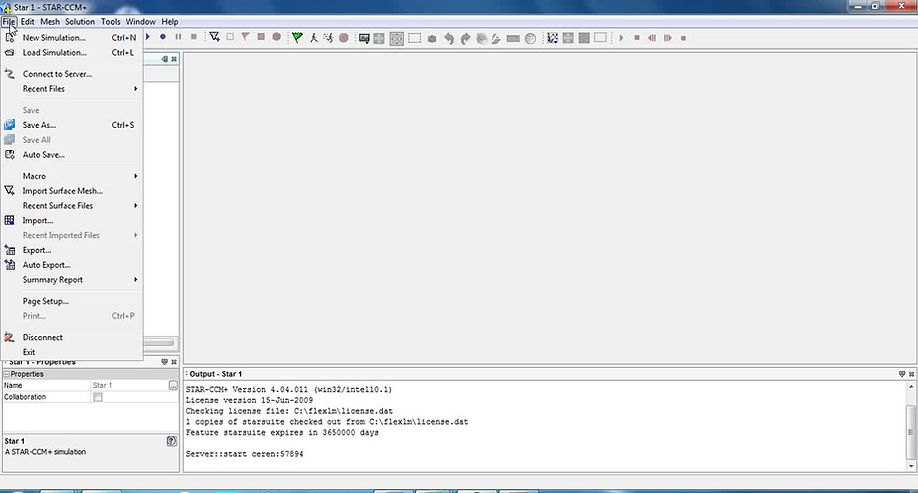Choose New Simulation from File menu
The width and height of the screenshot is (918, 493).
[x=72, y=37]
